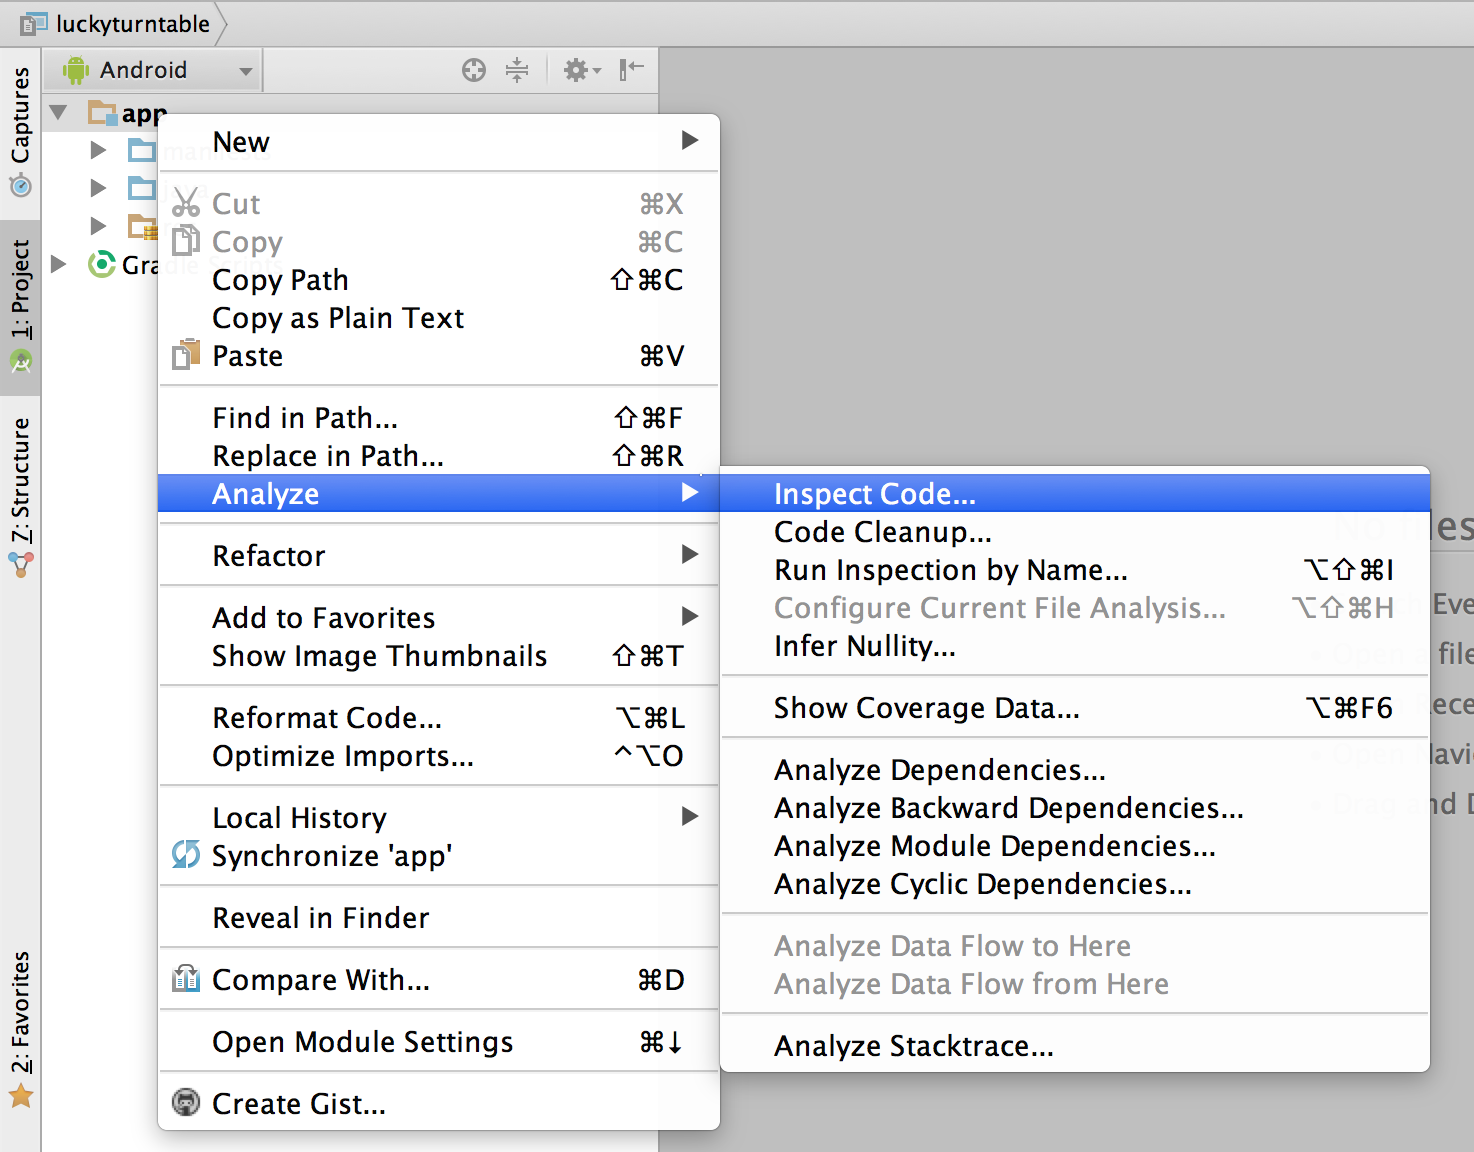Choose Reformat Code
Viewport: 1474px width, 1152px height.
[439, 718]
